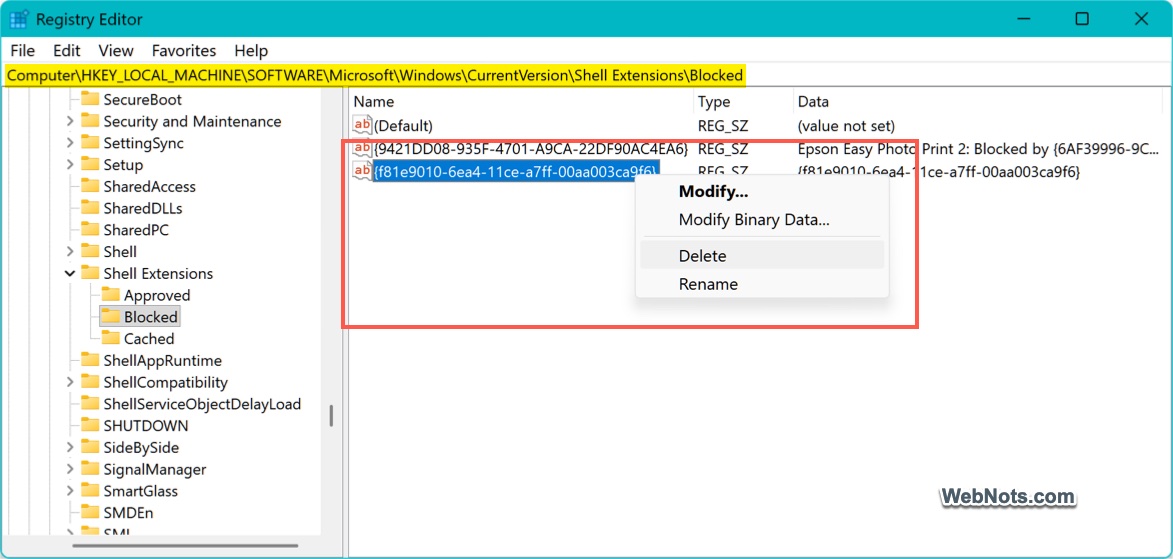The image size is (1173, 559).
Task: Click the Shell key folder icon
Action: (90, 251)
